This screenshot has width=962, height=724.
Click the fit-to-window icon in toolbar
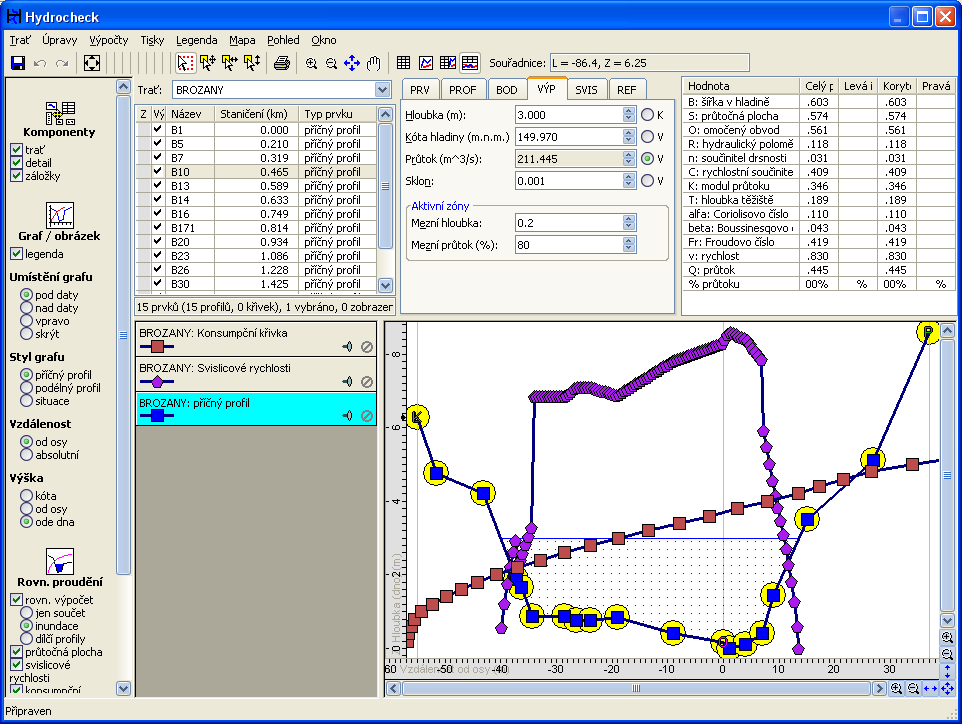[x=92, y=63]
